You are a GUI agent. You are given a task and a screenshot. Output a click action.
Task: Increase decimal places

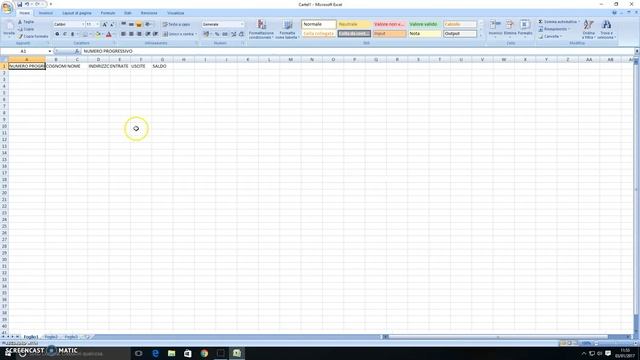pos(233,34)
